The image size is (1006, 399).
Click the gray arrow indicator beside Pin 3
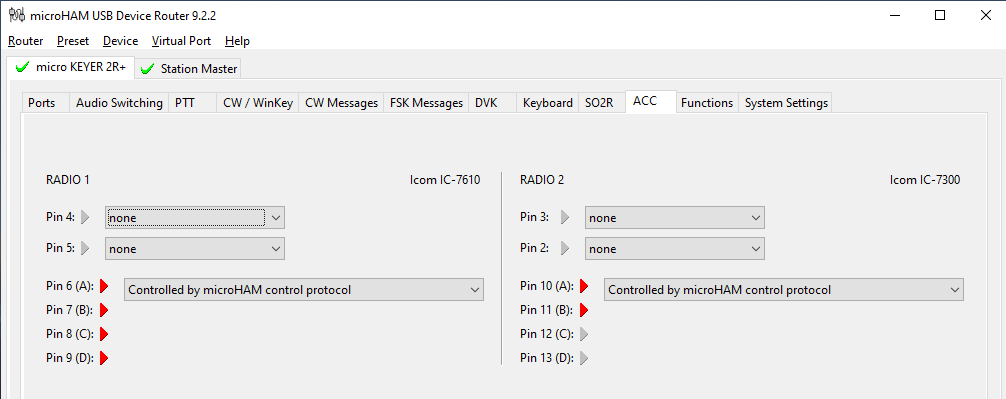point(565,217)
